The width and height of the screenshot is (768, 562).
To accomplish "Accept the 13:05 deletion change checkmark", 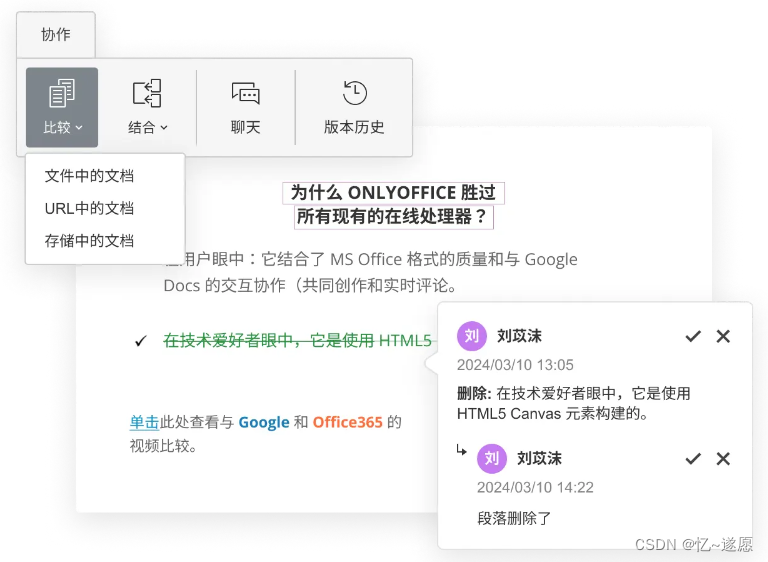I will (693, 336).
